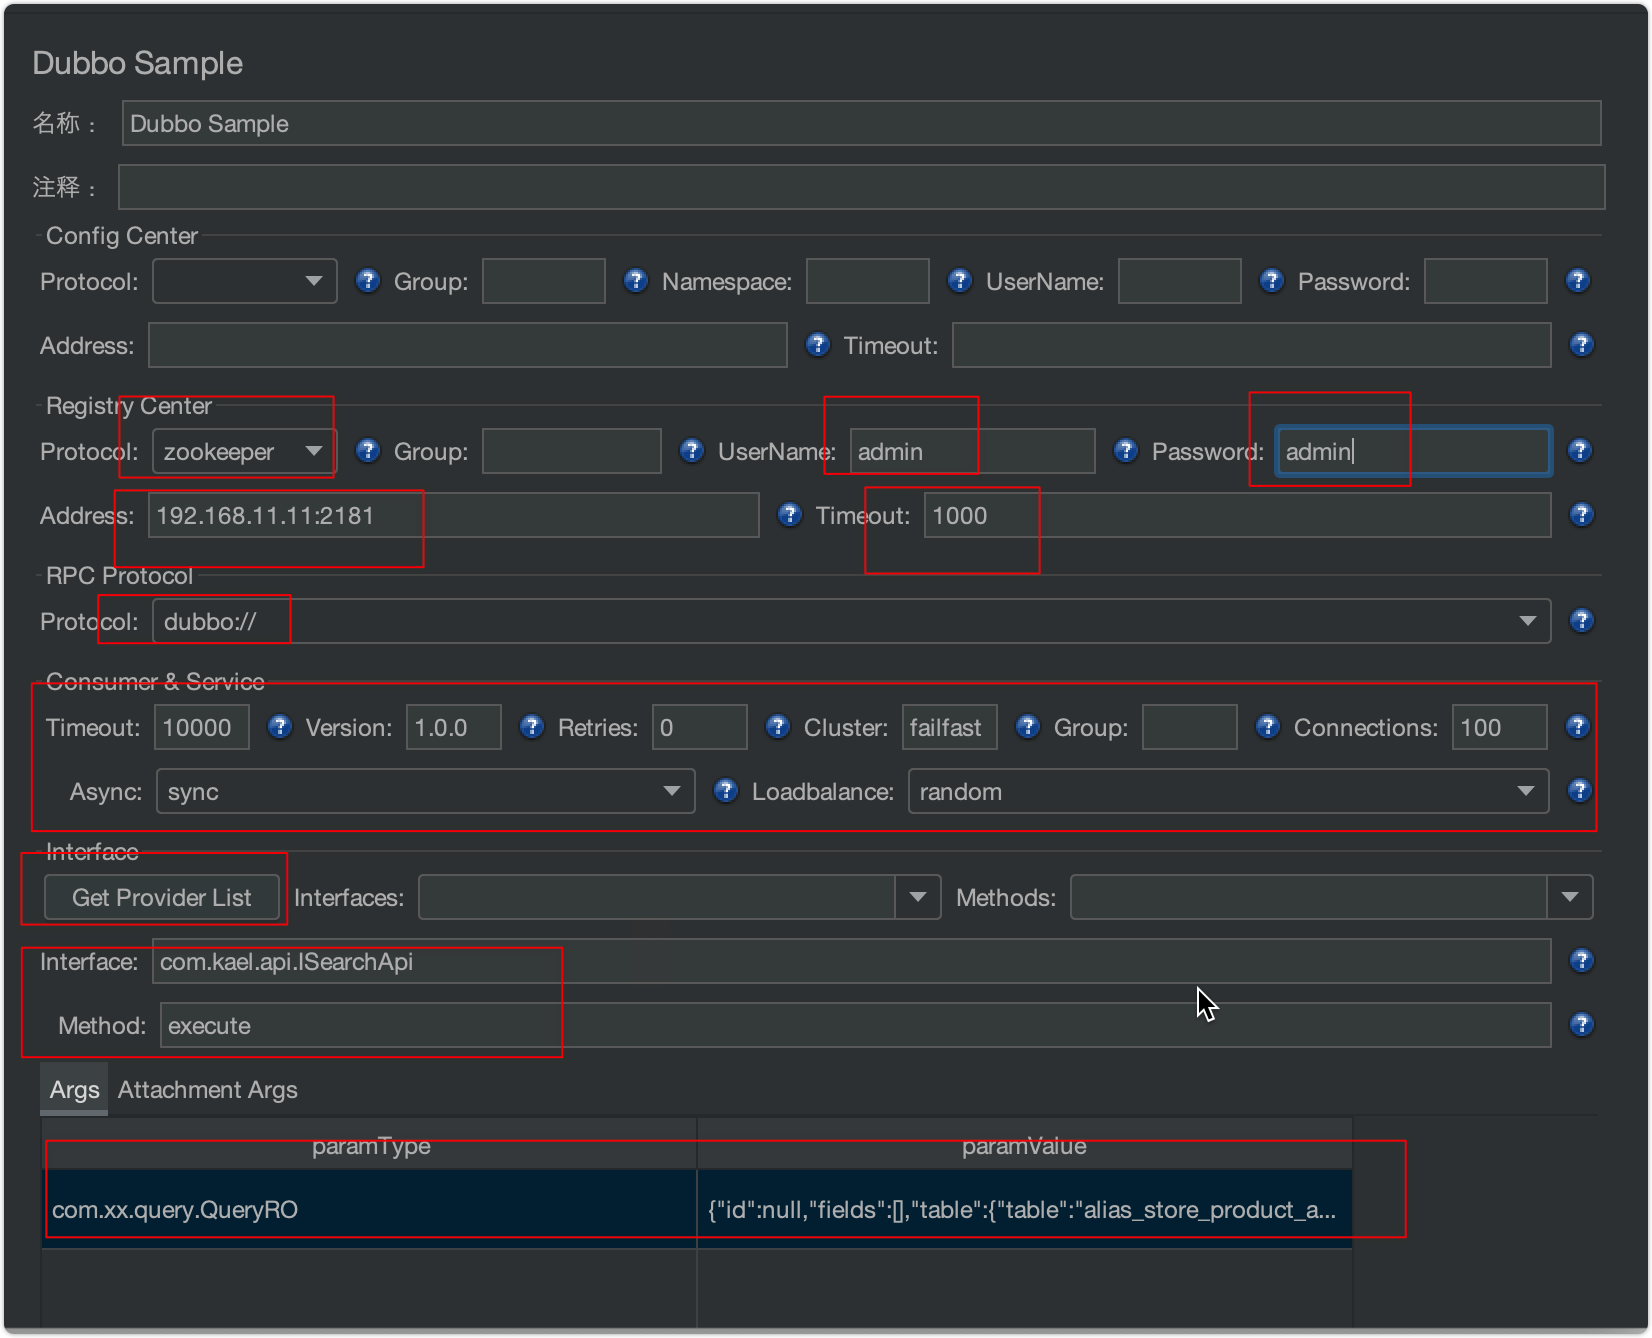The height and width of the screenshot is (1338, 1652).
Task: Click help icon after Registry Address 192.168.11.11:2181
Action: 790,515
